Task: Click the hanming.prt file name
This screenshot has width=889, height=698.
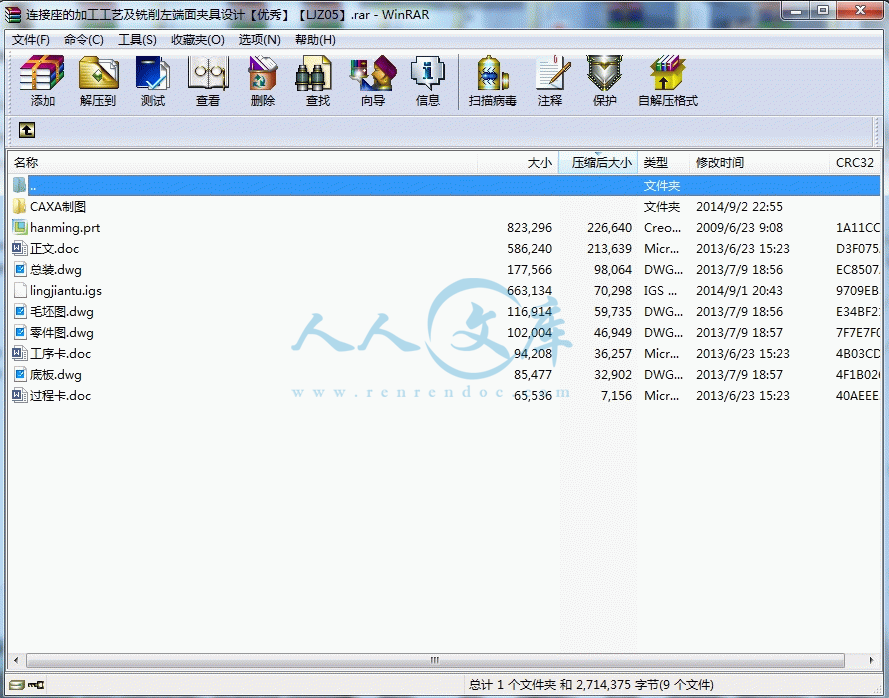Action: 65,227
